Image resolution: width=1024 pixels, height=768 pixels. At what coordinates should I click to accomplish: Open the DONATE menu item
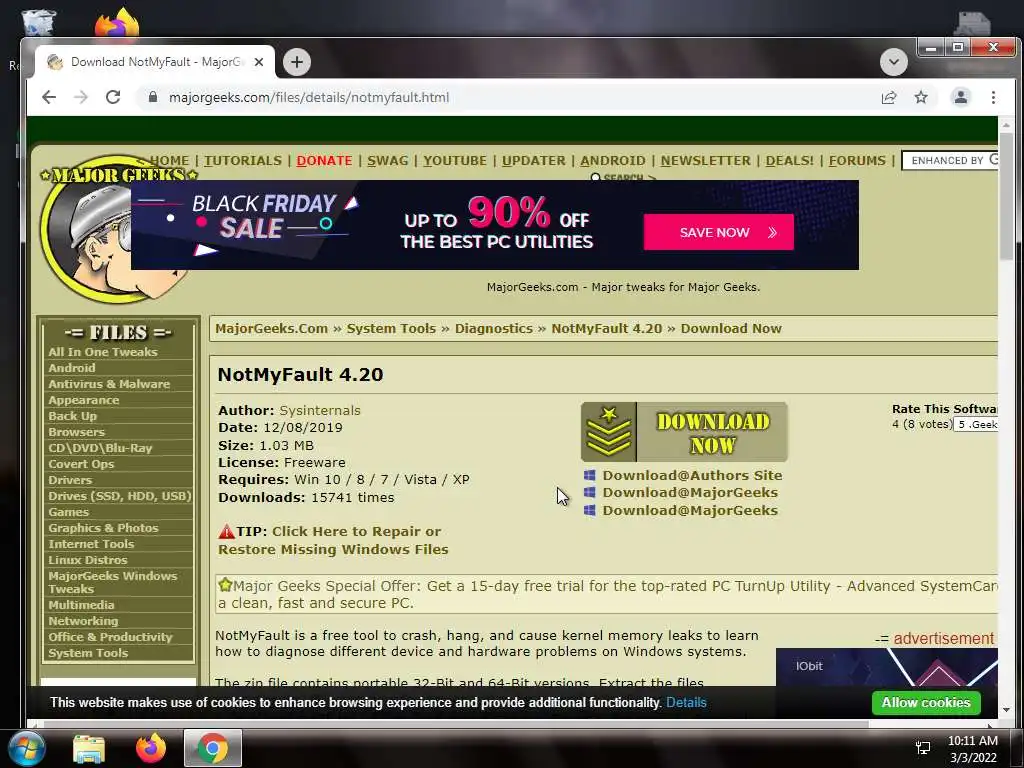(324, 161)
